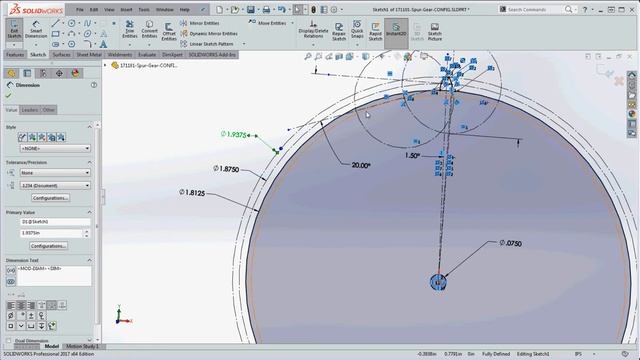Open the Insert menu
Screen dimensions: 640x360
point(126,9)
